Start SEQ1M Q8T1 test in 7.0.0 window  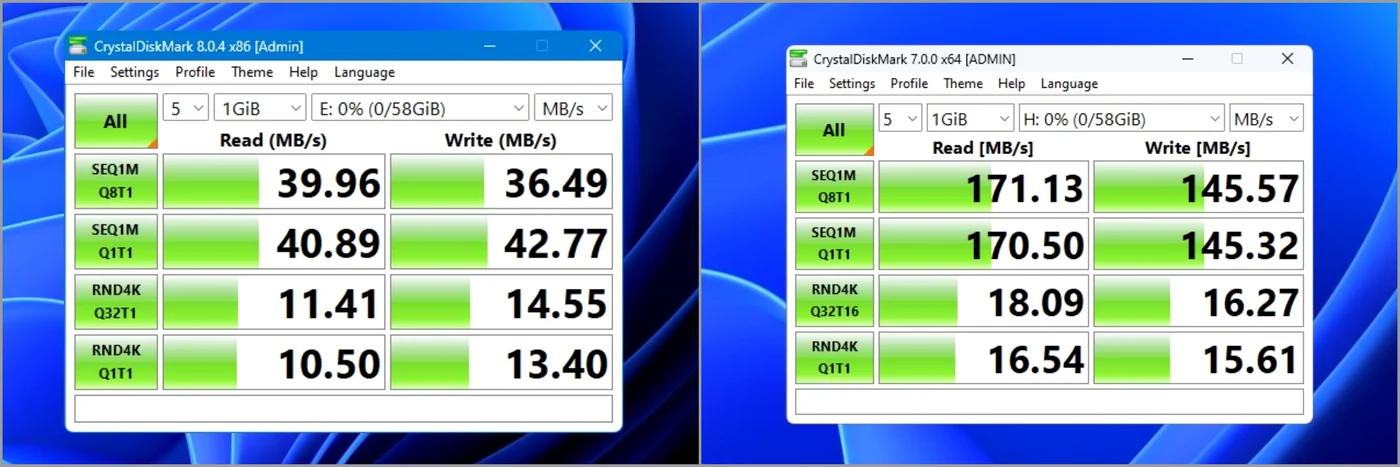tap(834, 186)
